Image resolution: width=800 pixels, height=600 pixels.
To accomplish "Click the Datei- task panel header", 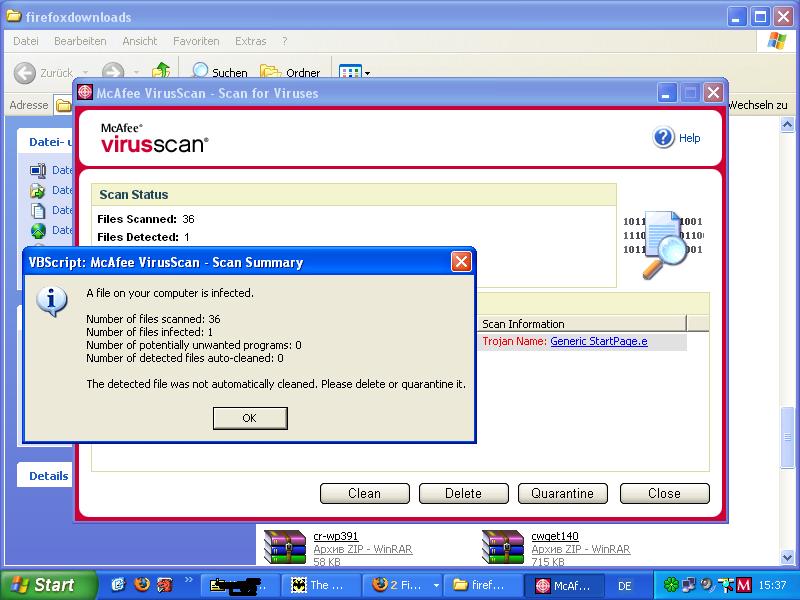I will (45, 142).
